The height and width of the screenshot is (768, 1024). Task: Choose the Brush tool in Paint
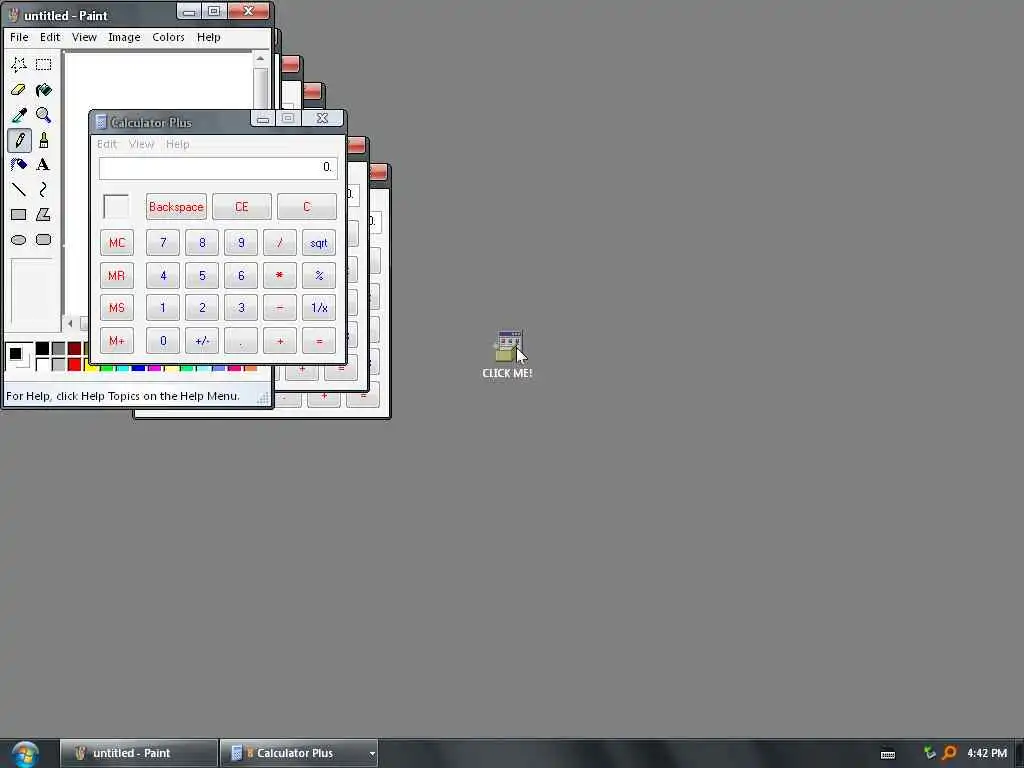[44, 140]
